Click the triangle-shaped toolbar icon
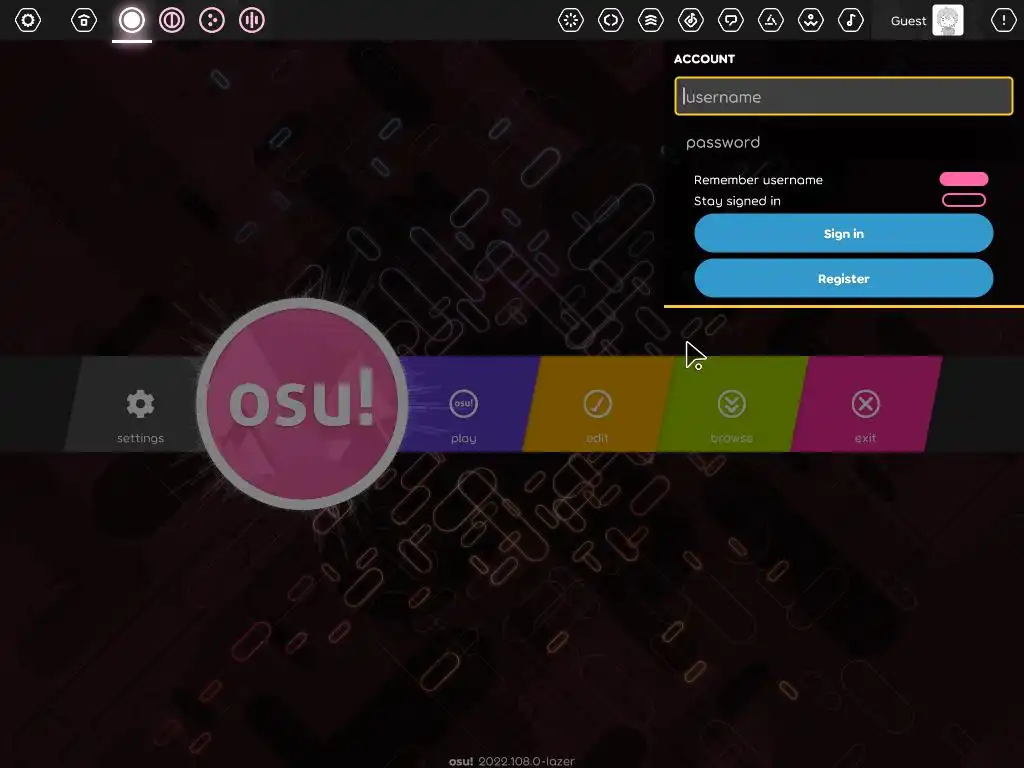 [771, 20]
